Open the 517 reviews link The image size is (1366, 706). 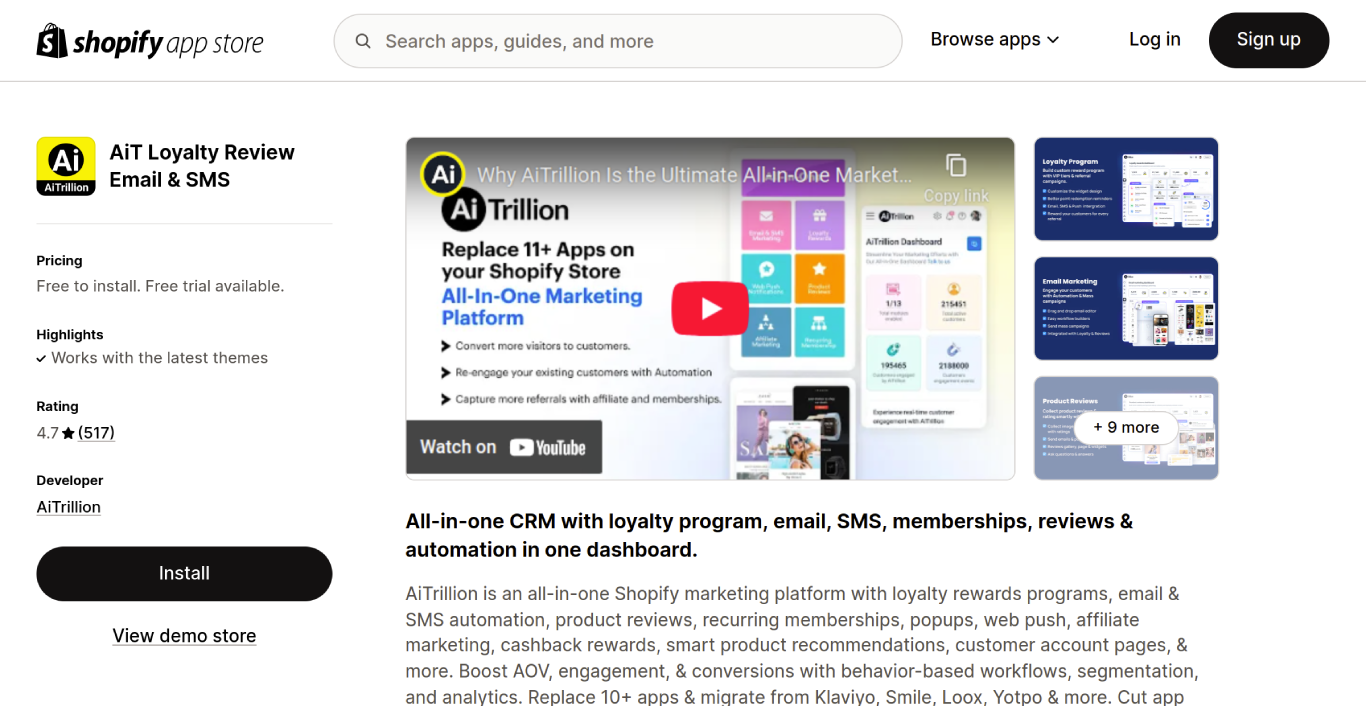[x=97, y=433]
